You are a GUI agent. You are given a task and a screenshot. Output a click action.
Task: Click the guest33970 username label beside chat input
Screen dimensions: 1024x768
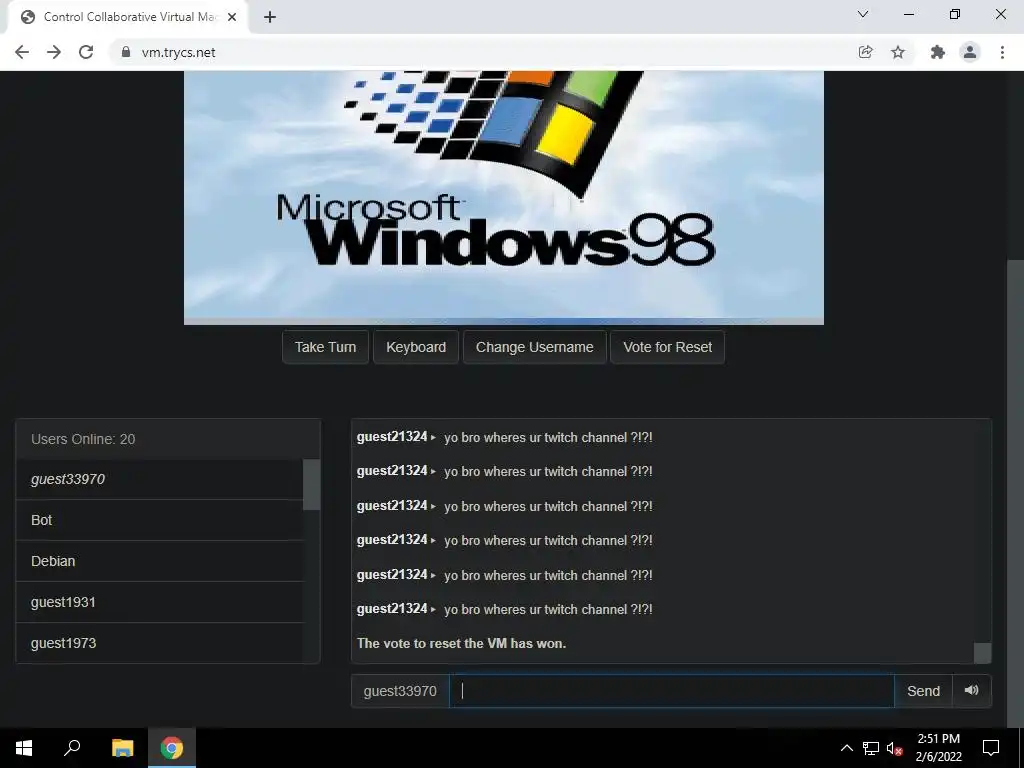pyautogui.click(x=400, y=691)
